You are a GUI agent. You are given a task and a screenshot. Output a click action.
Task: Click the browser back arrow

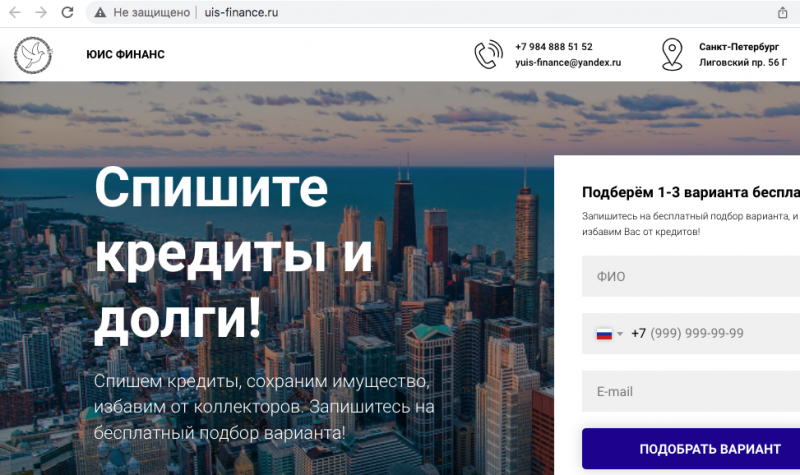tap(15, 12)
